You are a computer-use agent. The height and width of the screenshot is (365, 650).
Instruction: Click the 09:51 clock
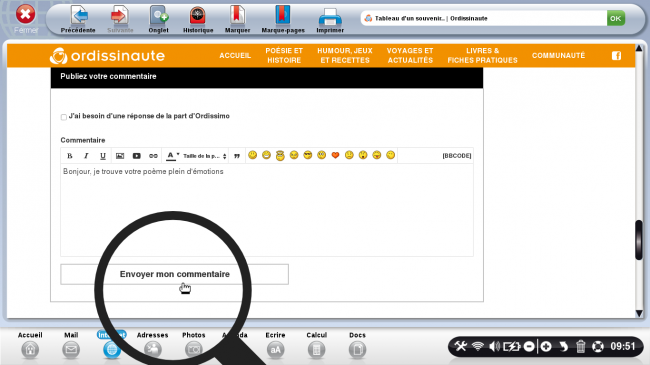click(x=623, y=346)
